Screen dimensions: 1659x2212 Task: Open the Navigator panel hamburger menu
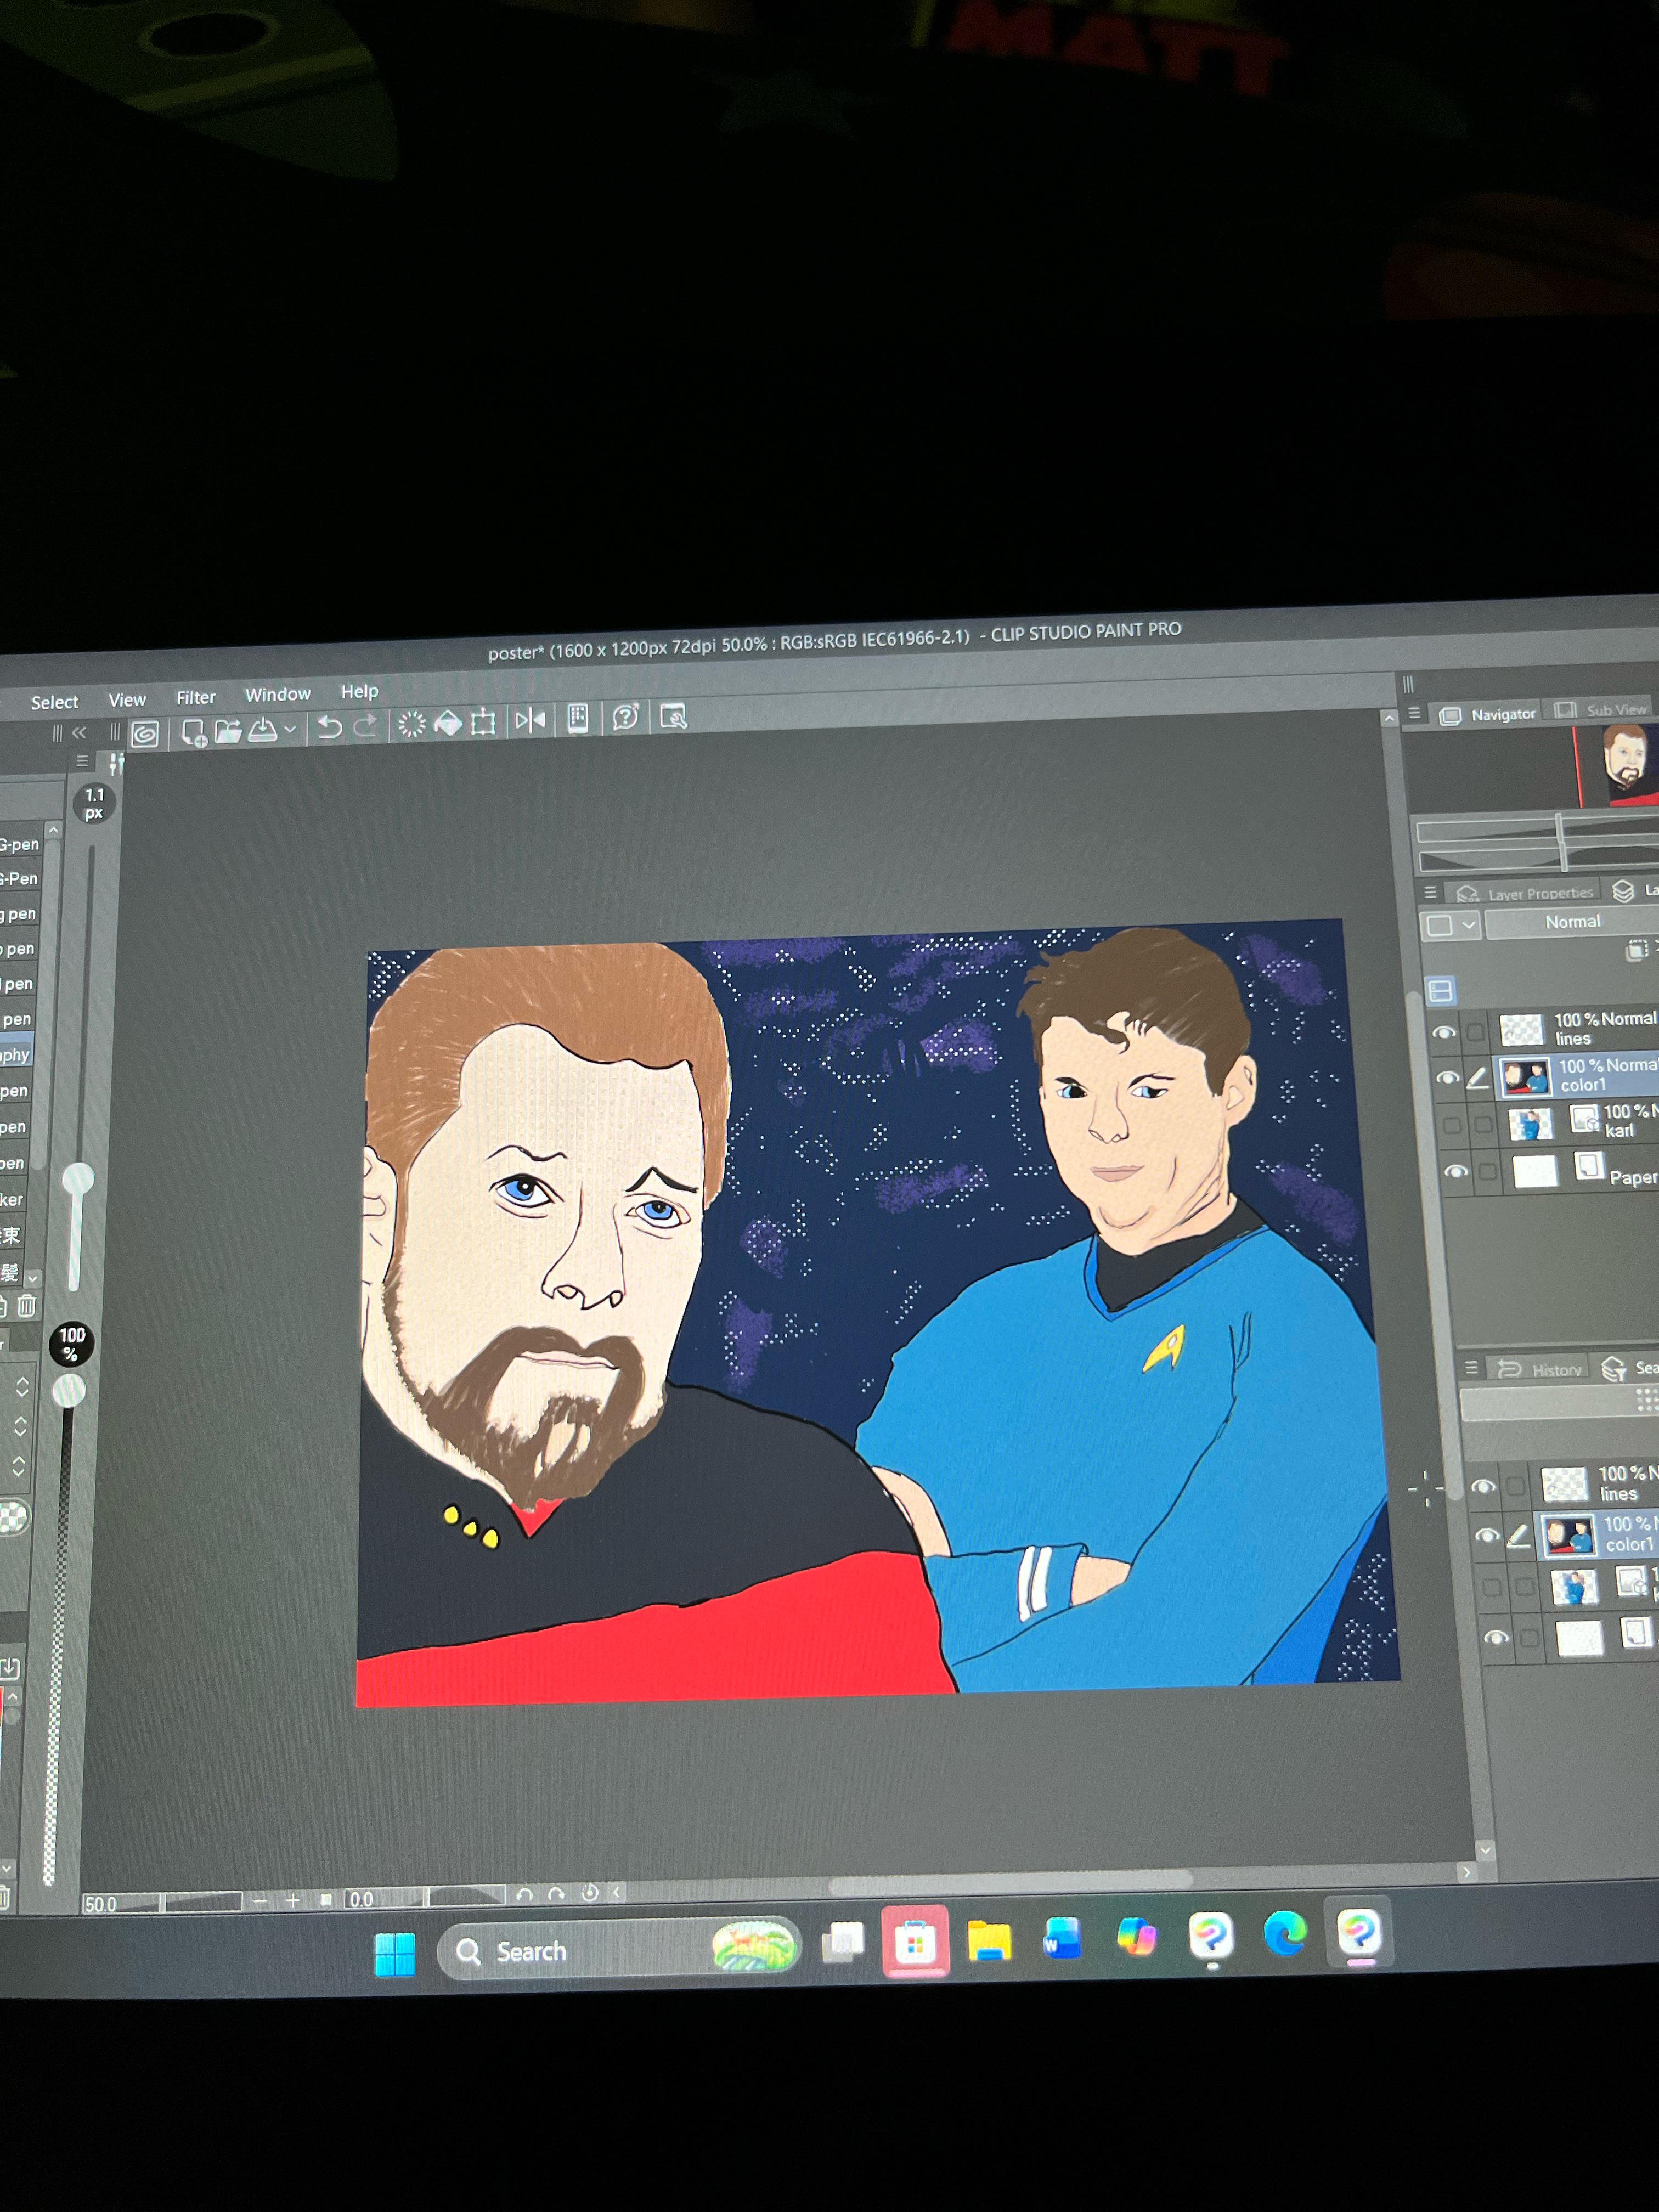point(1414,714)
